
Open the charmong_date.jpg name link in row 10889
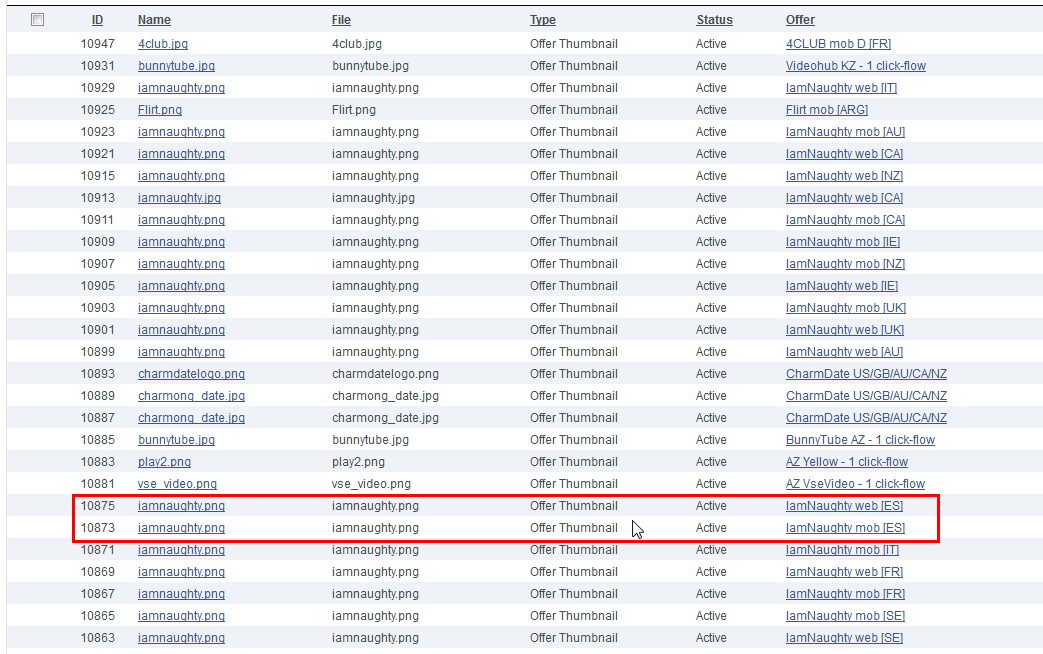click(x=192, y=396)
